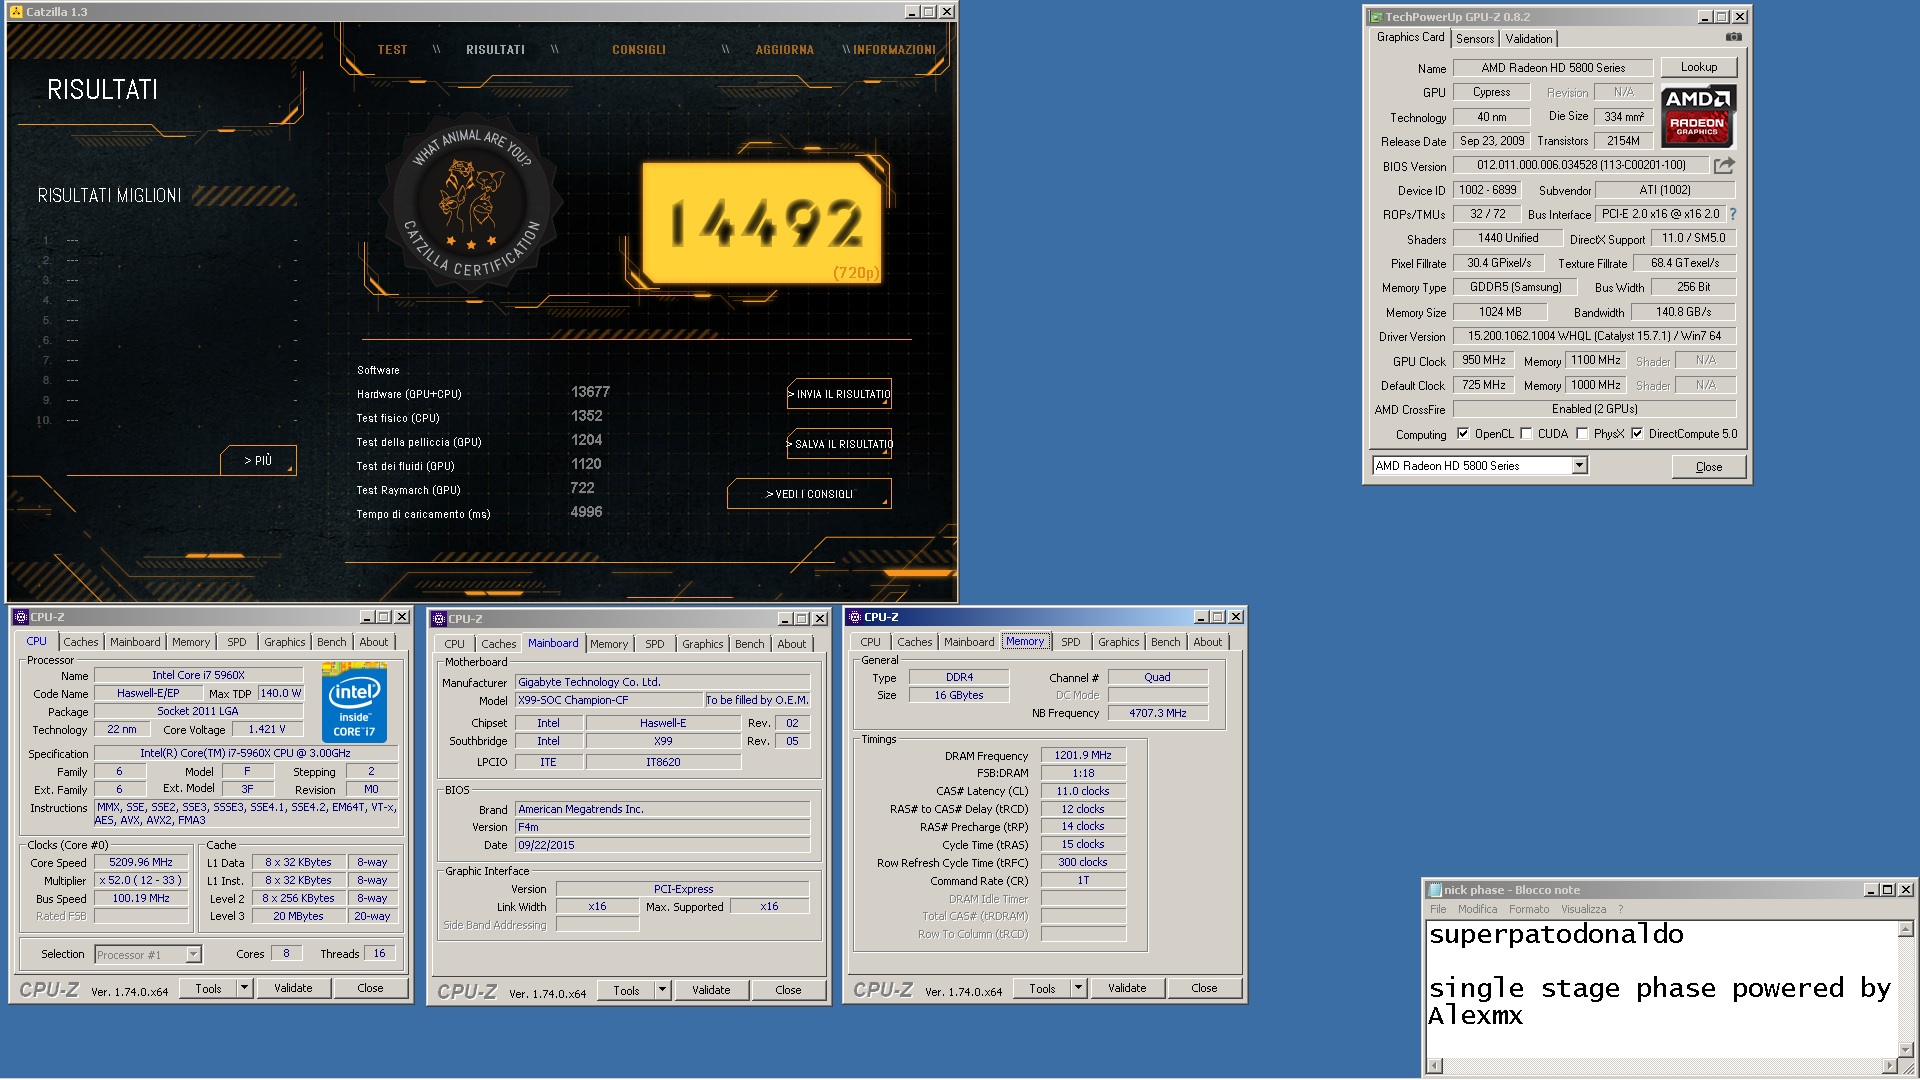
Task: Click the Notepad title bar icon
Action: click(1435, 890)
